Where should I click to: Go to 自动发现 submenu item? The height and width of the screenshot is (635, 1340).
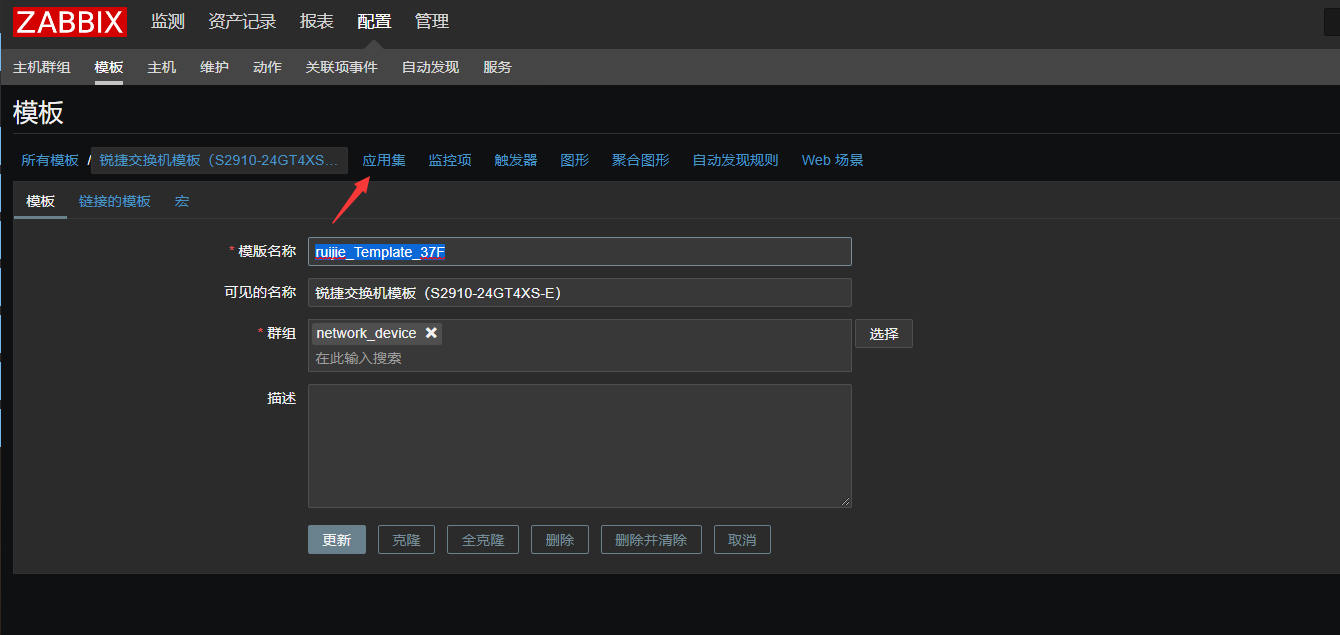pyautogui.click(x=430, y=67)
